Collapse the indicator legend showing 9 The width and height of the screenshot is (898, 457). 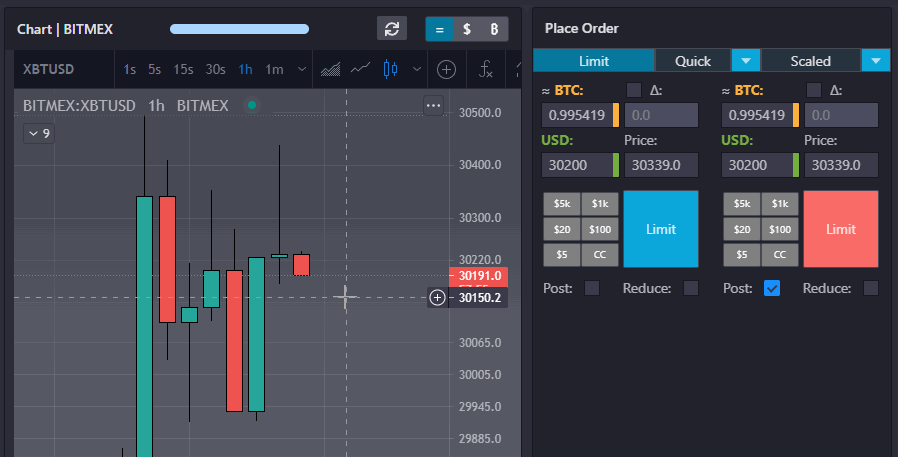[39, 133]
